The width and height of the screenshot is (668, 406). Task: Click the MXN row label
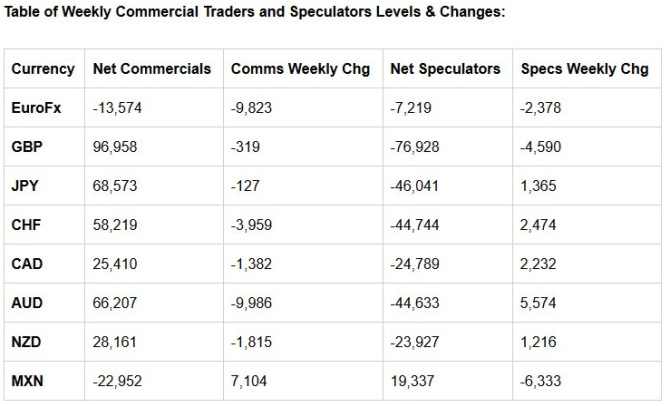[27, 381]
